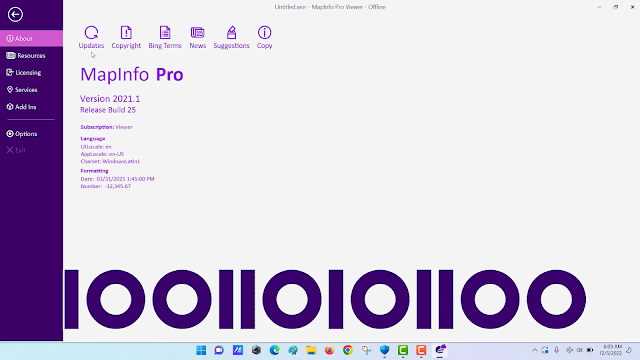640x360 pixels.
Task: Open the green Camtasia taskbar icon
Action: point(403,350)
